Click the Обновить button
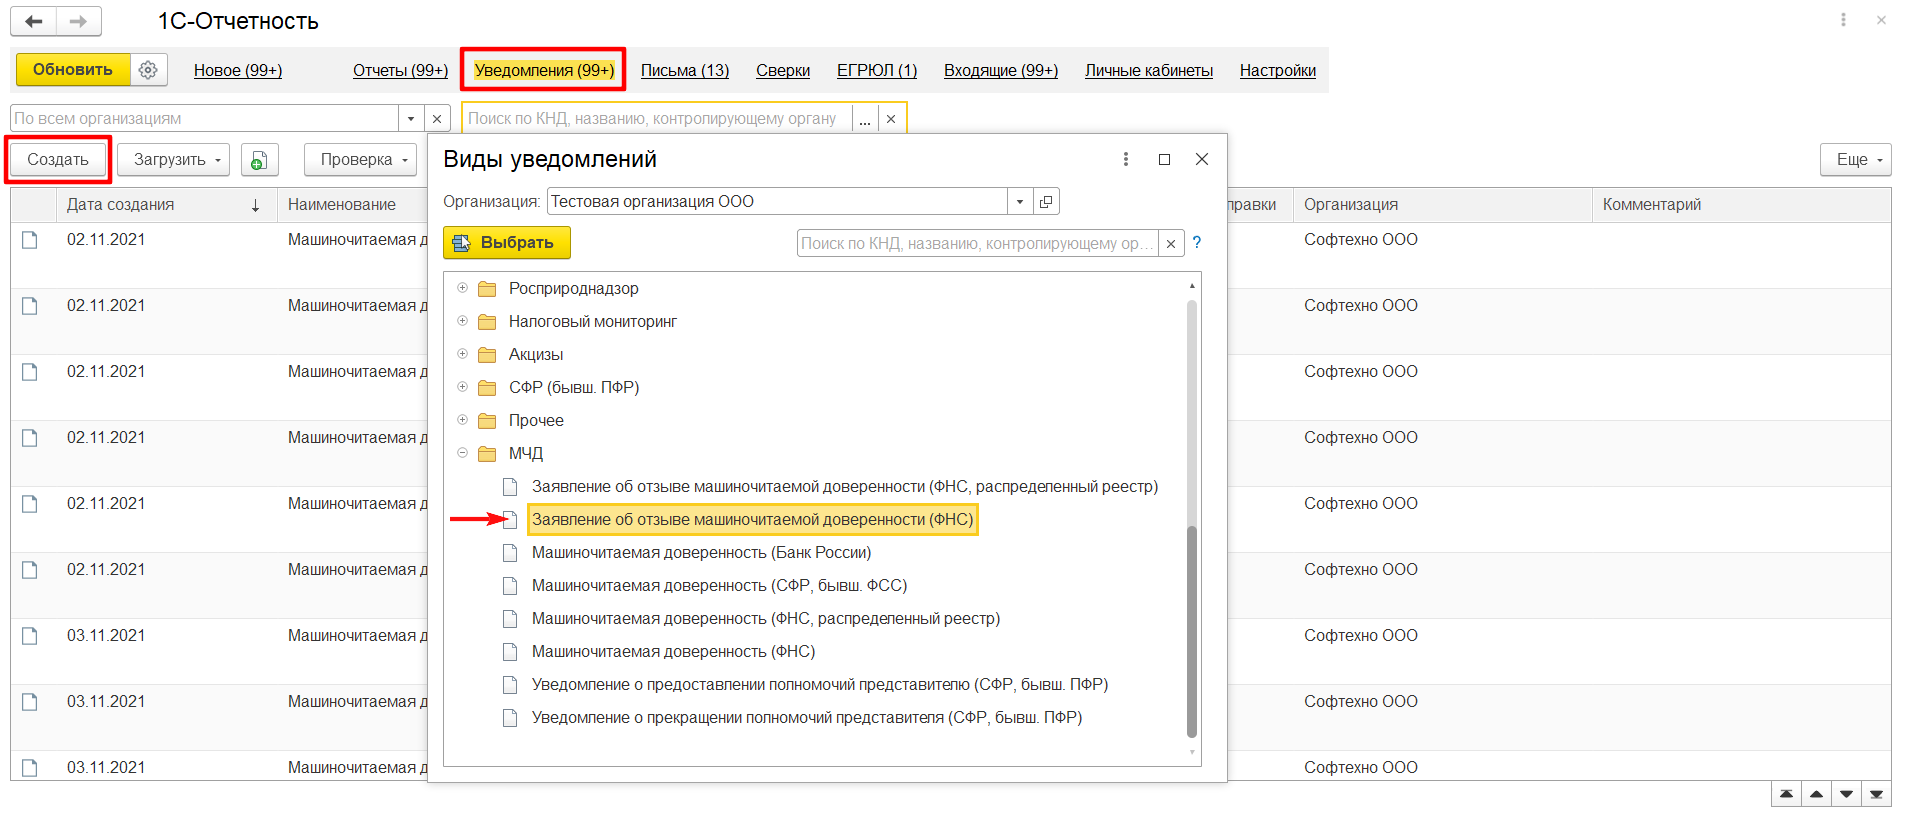This screenshot has width=1906, height=817. [x=73, y=70]
